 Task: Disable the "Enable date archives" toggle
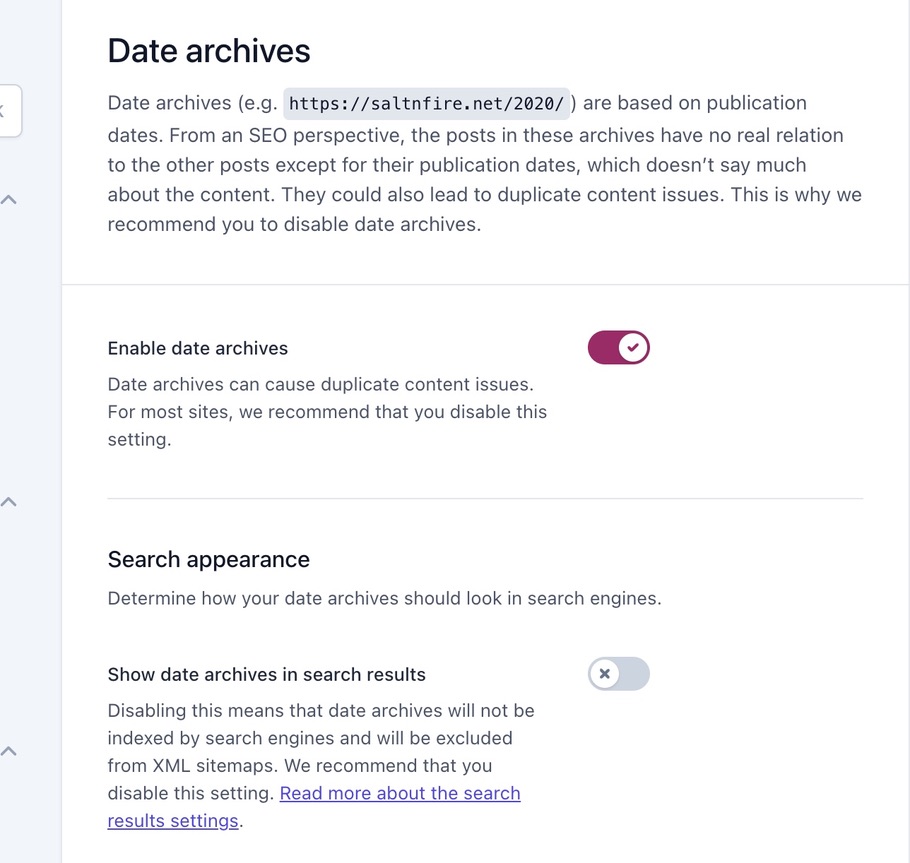[618, 347]
